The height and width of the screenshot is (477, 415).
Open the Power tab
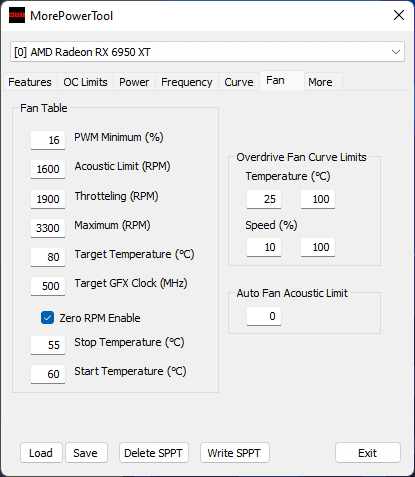[x=134, y=82]
